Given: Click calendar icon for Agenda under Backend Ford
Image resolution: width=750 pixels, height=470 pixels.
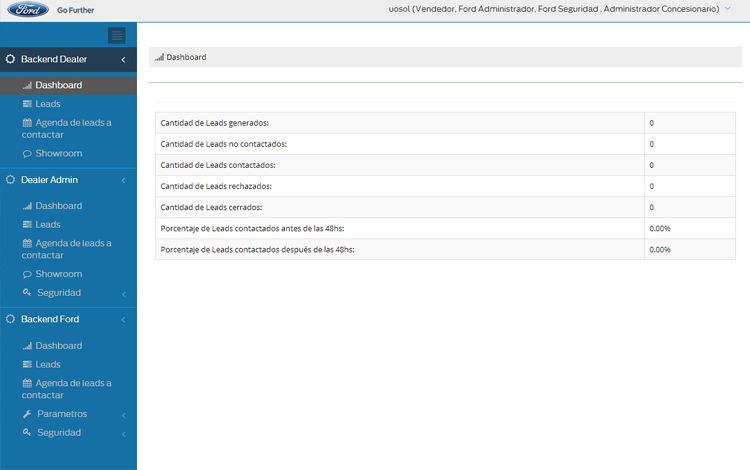Looking at the screenshot, I should pyautogui.click(x=27, y=383).
